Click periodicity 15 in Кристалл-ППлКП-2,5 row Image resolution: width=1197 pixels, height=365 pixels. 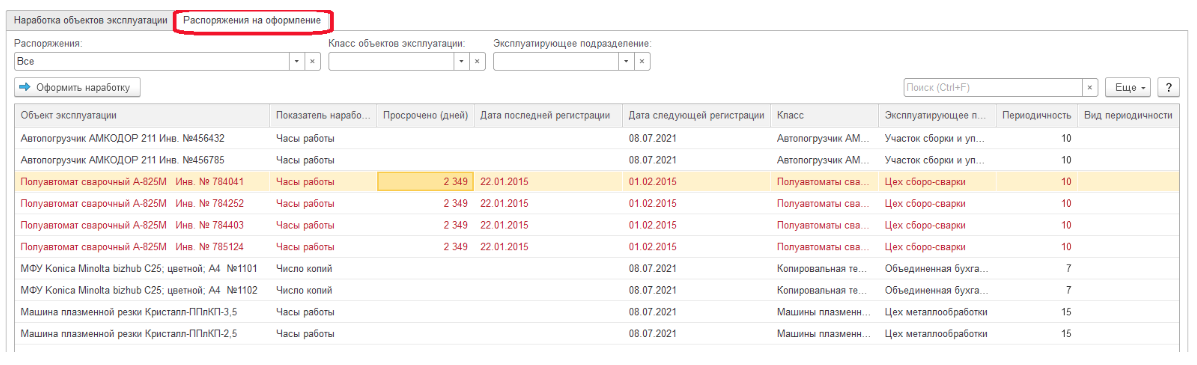1066,334
